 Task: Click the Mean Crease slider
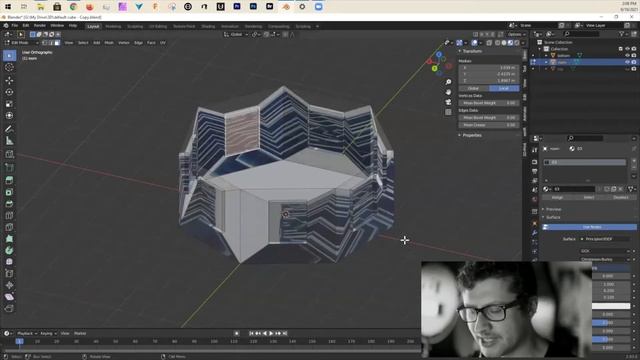coord(489,125)
